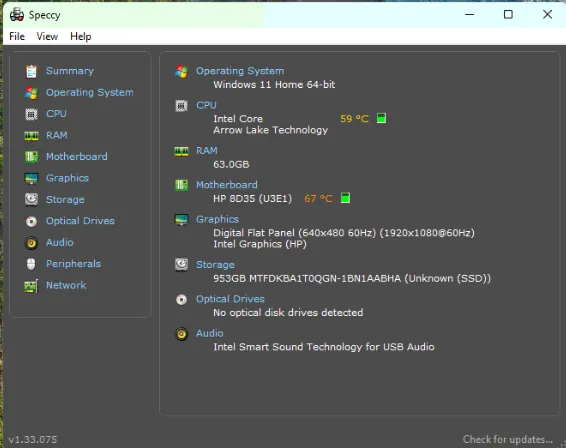The image size is (566, 448).
Task: Open Storage via its hard drive icon
Action: (x=31, y=199)
